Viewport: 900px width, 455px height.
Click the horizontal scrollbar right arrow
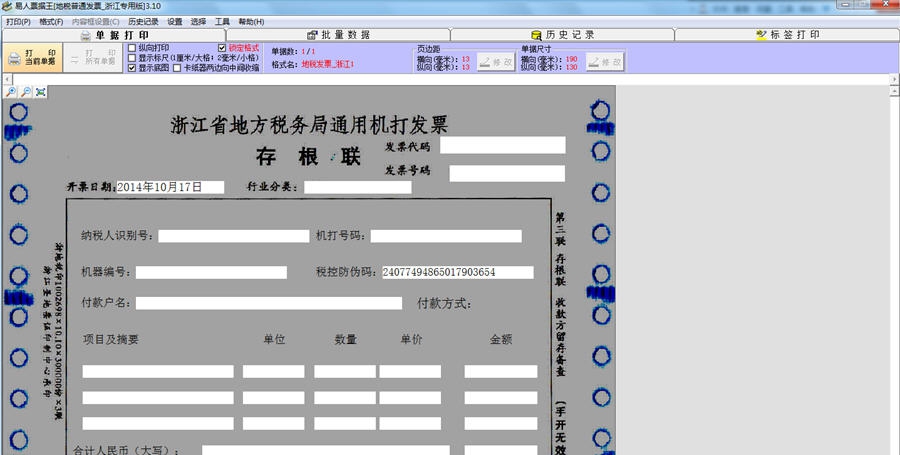pyautogui.click(x=895, y=79)
